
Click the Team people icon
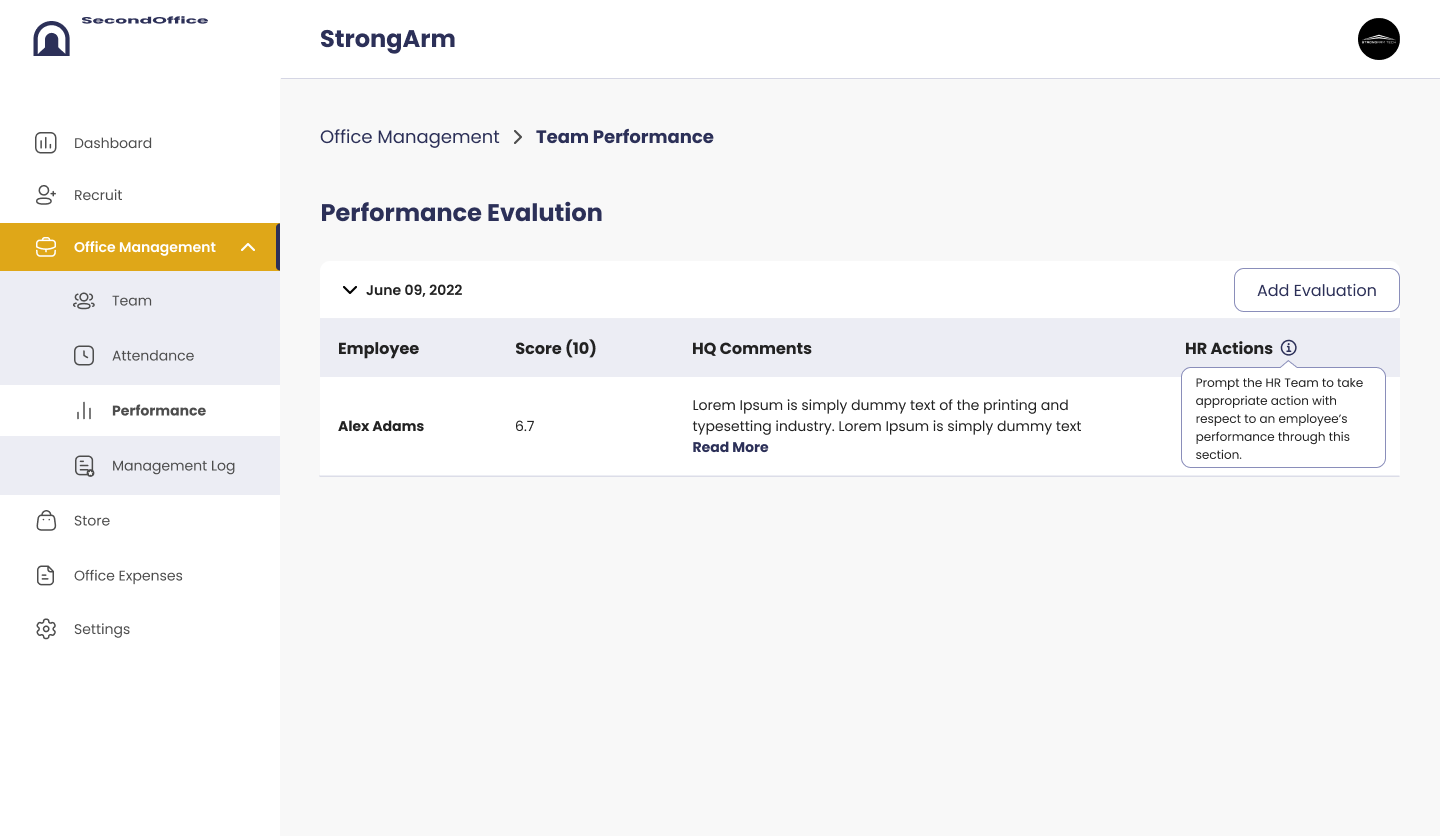click(84, 300)
